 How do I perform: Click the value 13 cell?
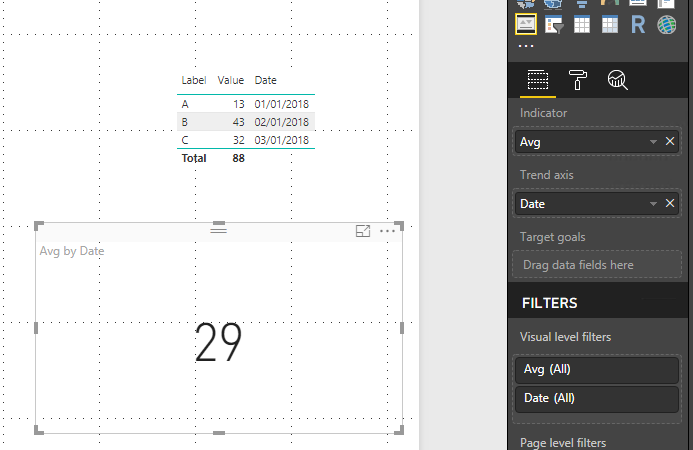tap(239, 104)
